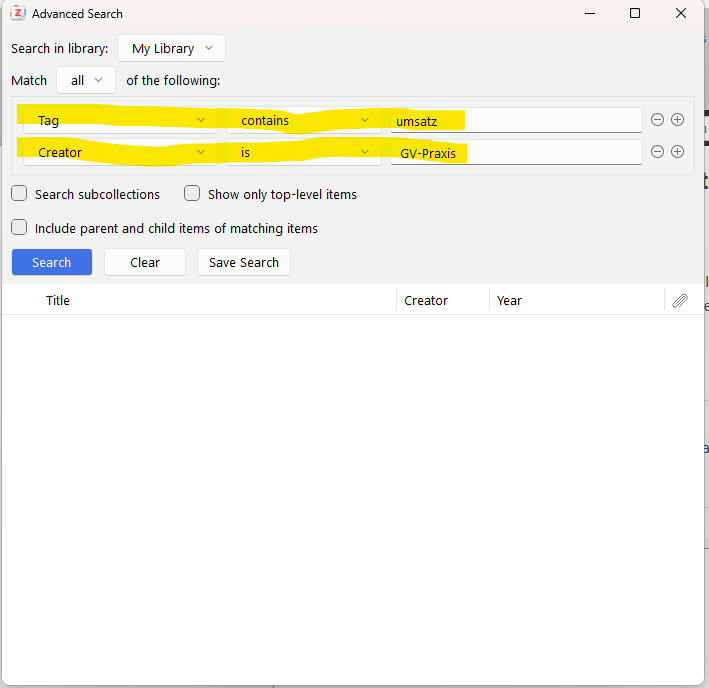Maximize the Advanced Search window
709x688 pixels.
pos(635,13)
